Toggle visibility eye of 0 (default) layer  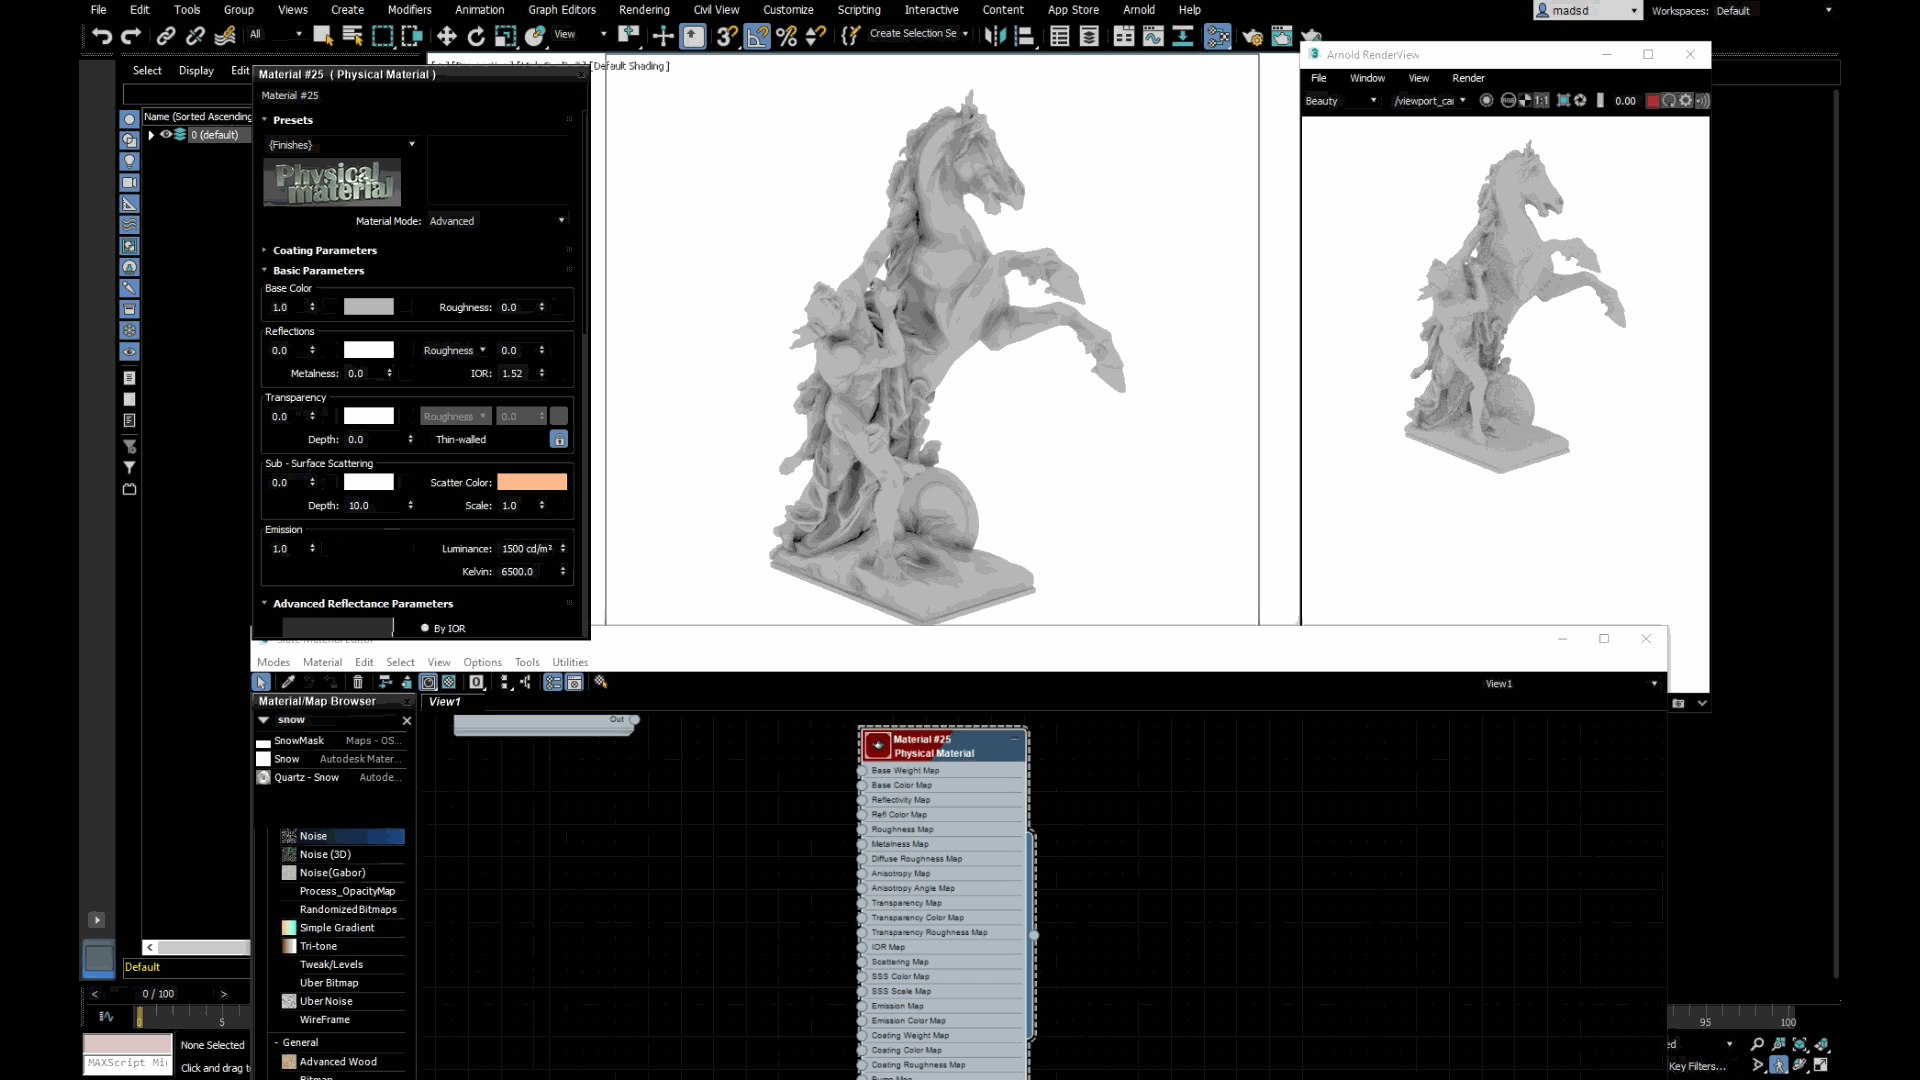point(166,135)
